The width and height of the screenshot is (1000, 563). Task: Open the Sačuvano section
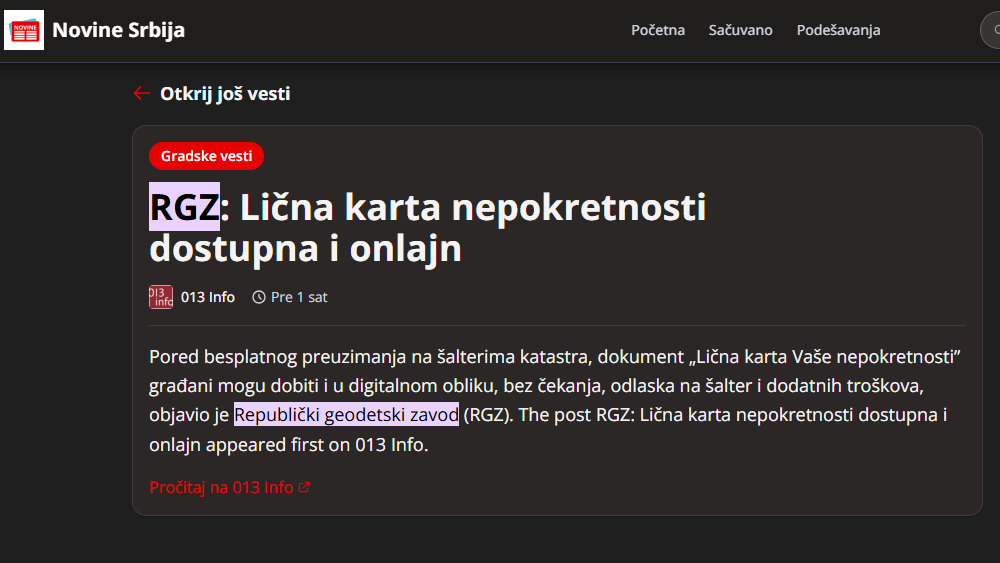(740, 30)
